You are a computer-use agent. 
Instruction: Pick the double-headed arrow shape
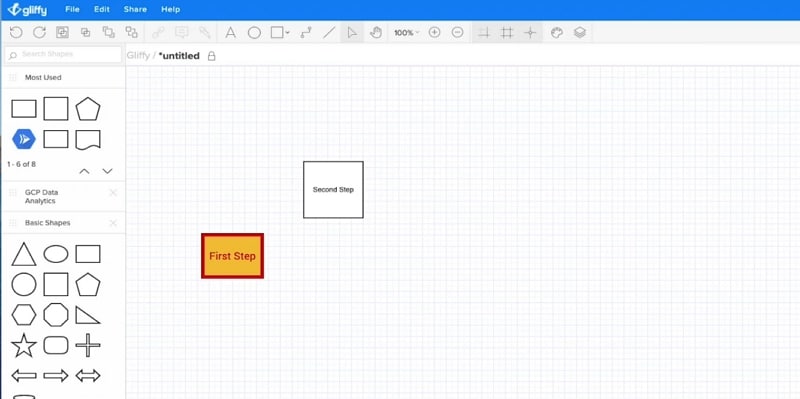[x=88, y=376]
